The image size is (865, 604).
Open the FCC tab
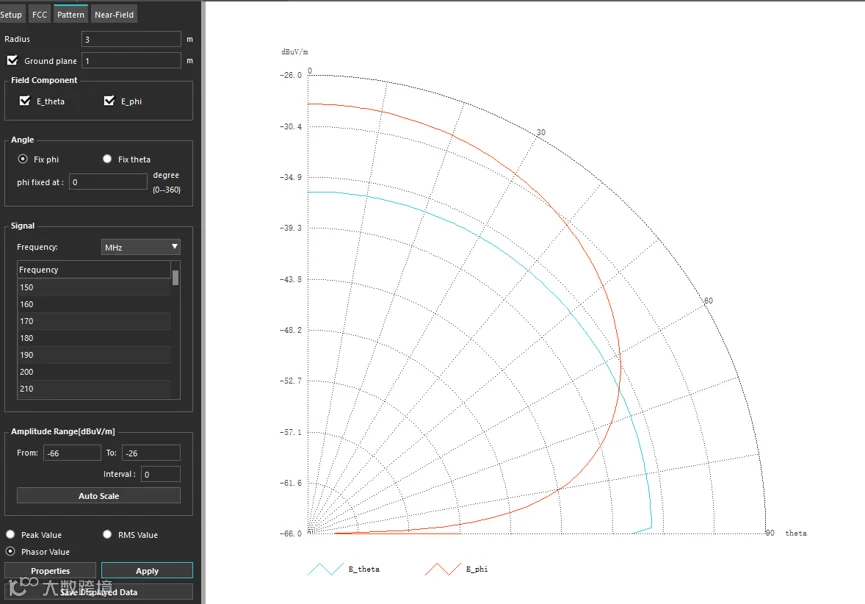[39, 15]
